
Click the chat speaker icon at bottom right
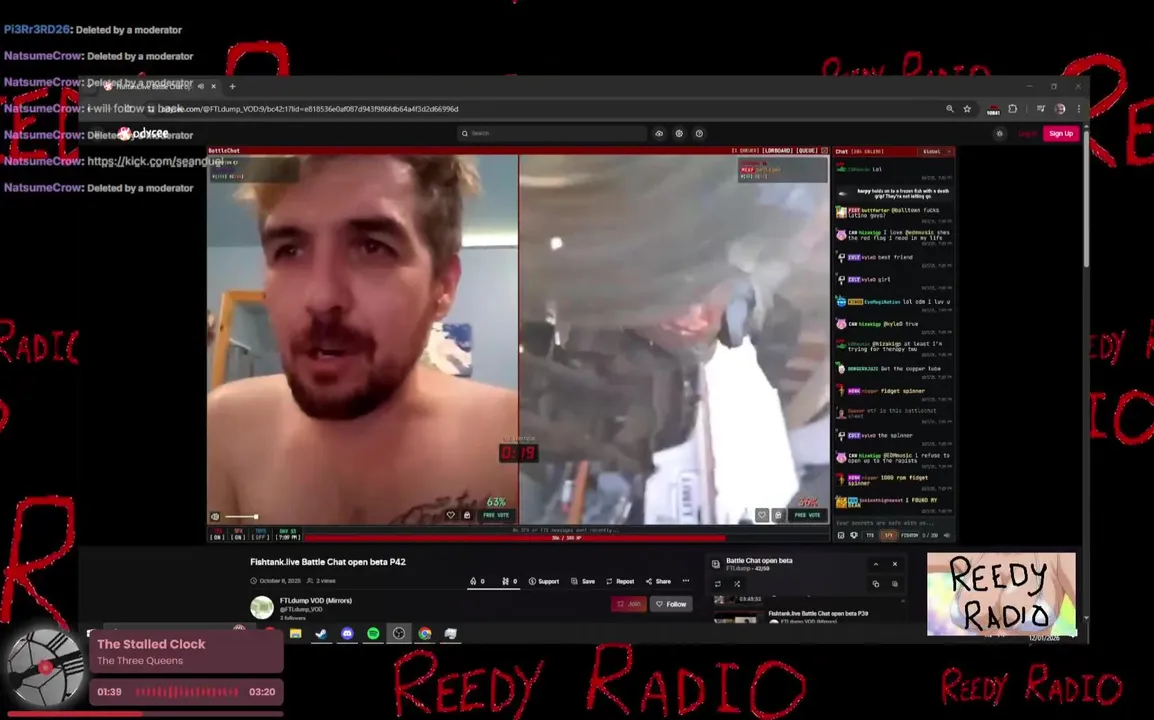[x=946, y=535]
